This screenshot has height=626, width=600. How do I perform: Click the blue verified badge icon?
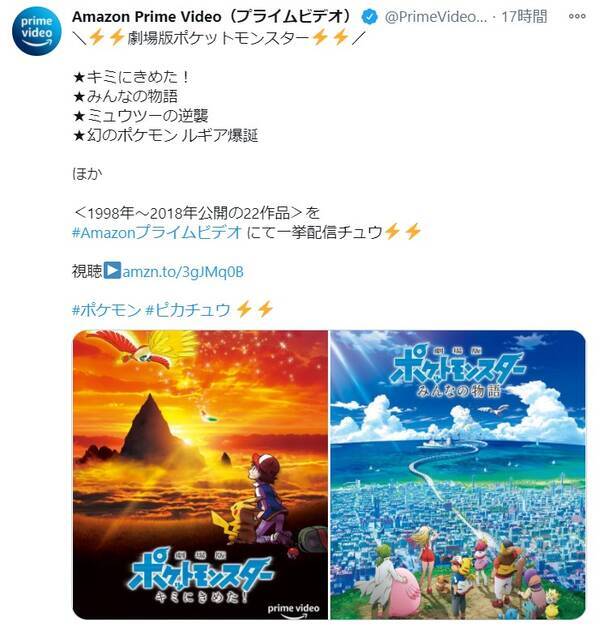pos(370,17)
